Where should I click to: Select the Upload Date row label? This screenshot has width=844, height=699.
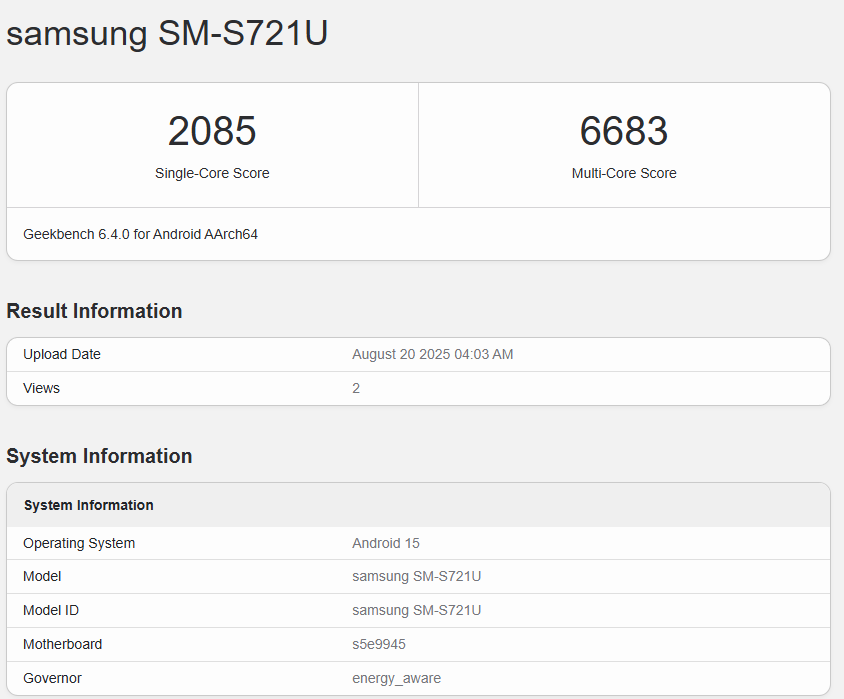pyautogui.click(x=62, y=354)
